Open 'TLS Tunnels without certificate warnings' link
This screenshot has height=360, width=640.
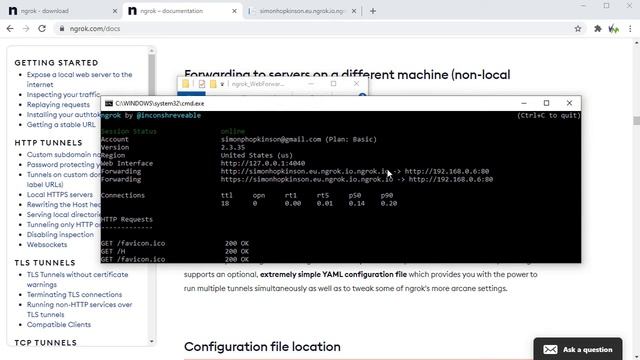[x=78, y=280]
